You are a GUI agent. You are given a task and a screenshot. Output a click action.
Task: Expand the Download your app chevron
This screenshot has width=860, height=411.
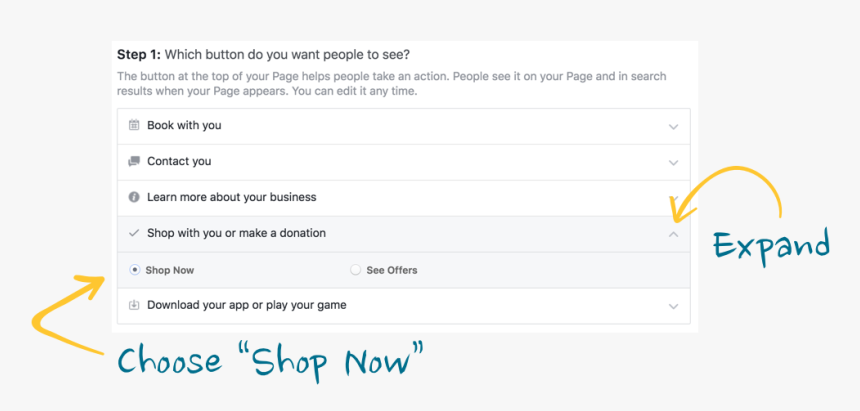coord(674,307)
